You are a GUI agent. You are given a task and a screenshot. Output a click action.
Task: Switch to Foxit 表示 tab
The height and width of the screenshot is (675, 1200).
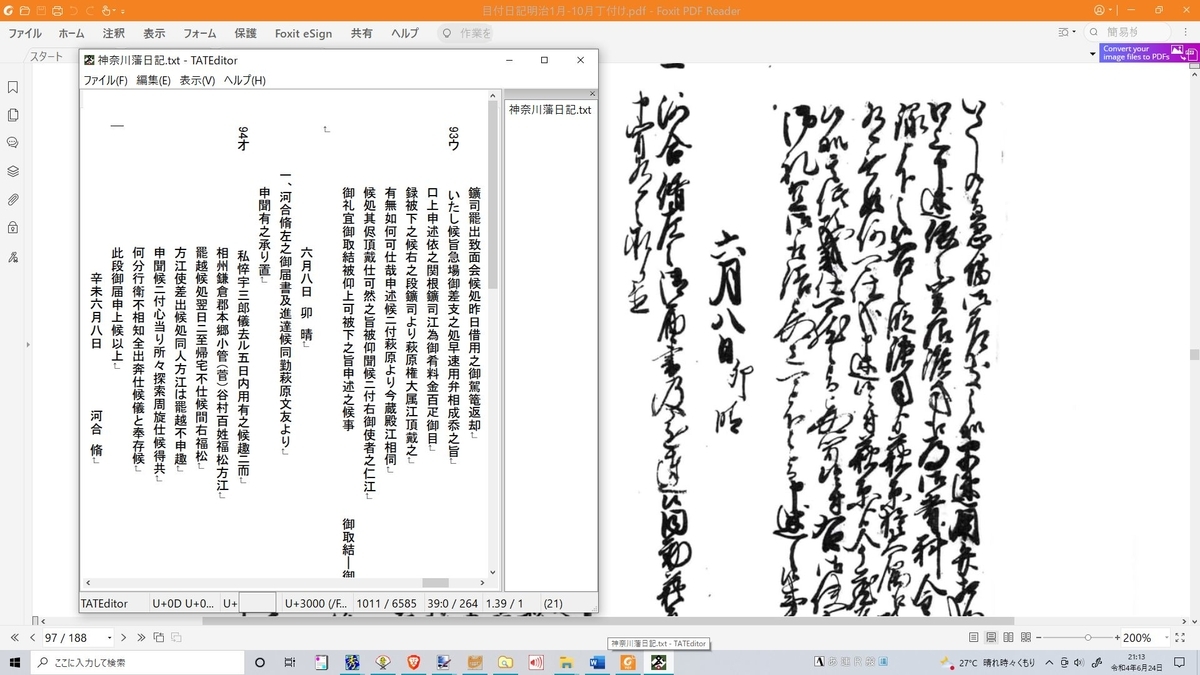coord(154,33)
